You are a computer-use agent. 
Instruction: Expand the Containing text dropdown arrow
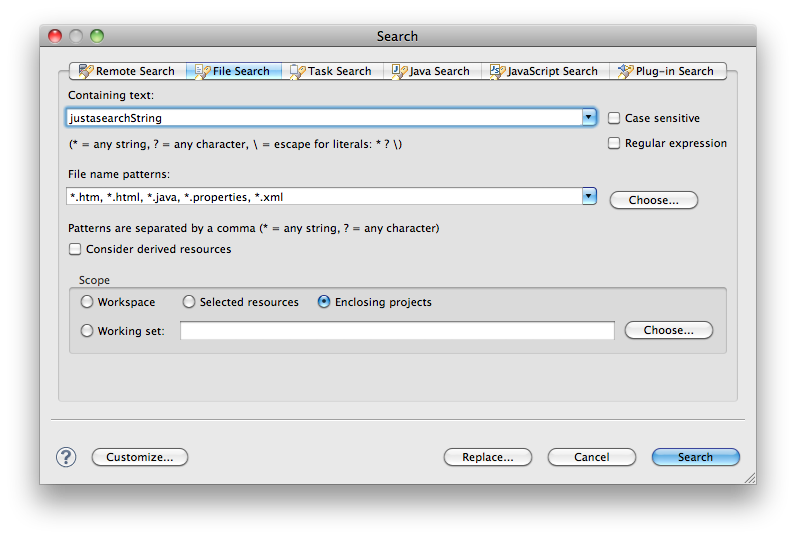pyautogui.click(x=589, y=118)
